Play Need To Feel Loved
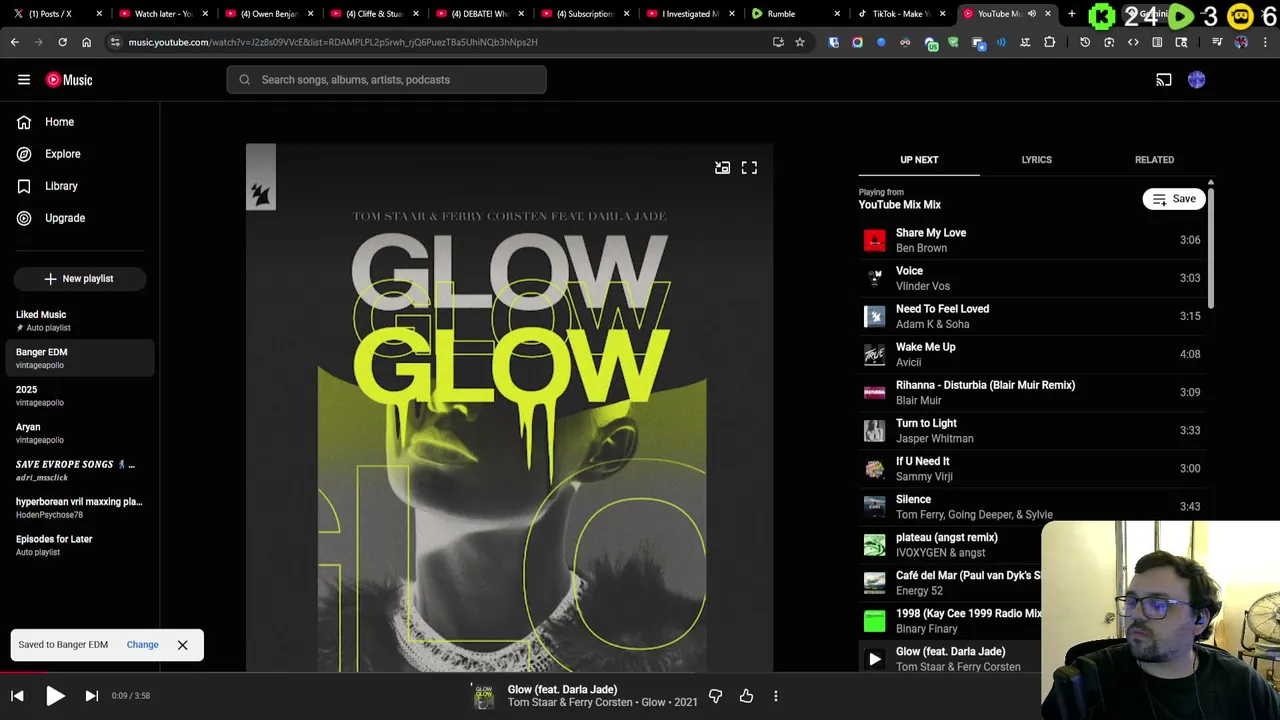 pyautogui.click(x=1031, y=316)
